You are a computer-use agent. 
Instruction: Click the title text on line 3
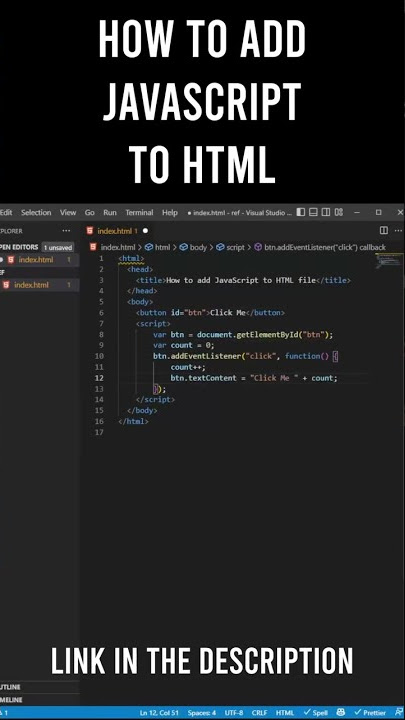pyautogui.click(x=243, y=280)
